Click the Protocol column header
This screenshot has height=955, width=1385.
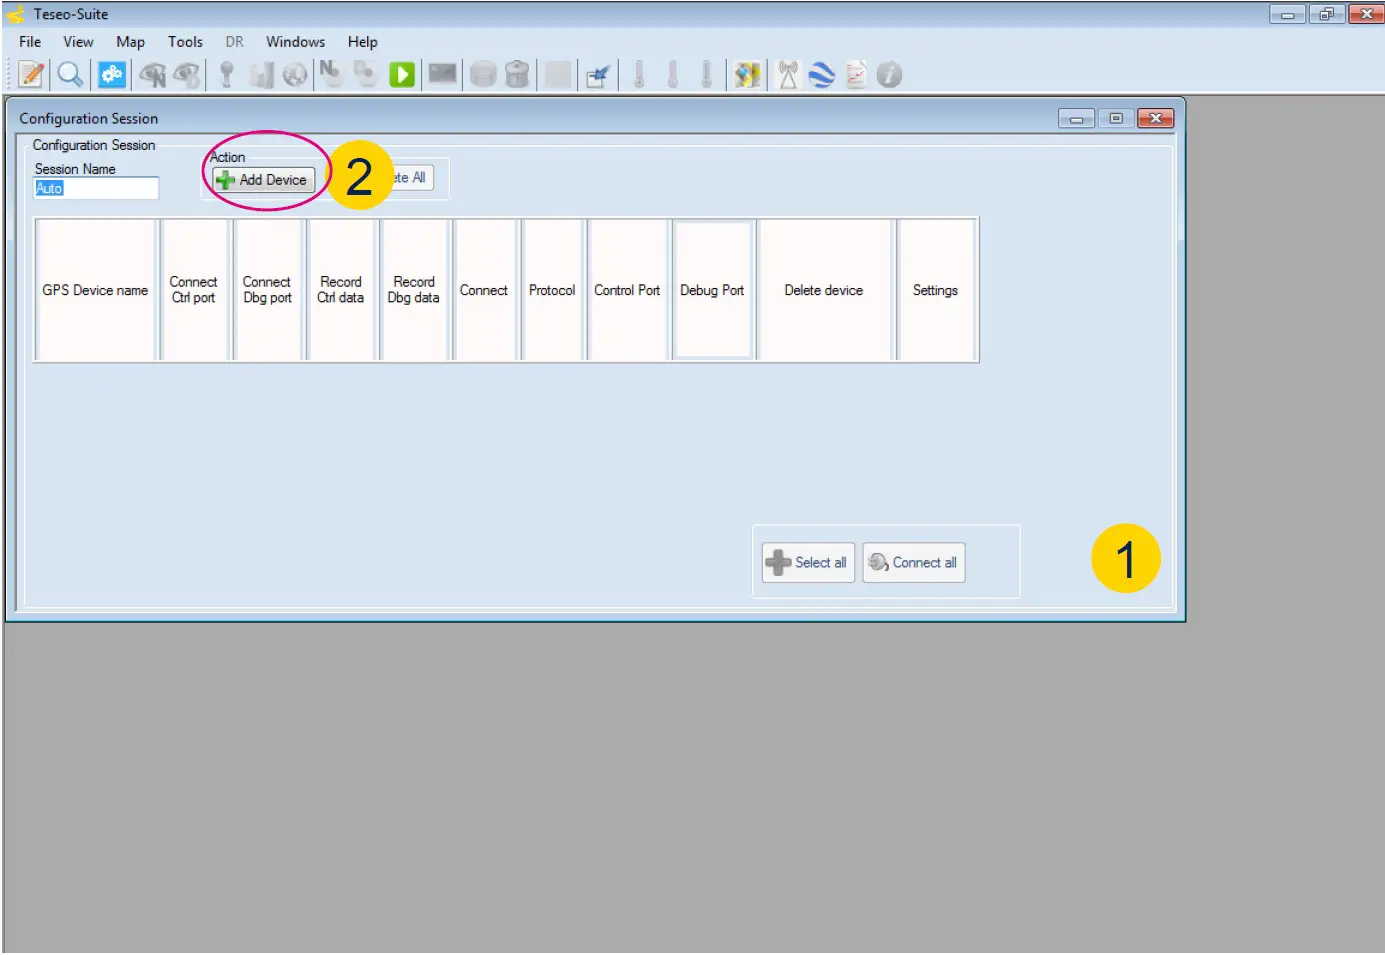pos(552,290)
